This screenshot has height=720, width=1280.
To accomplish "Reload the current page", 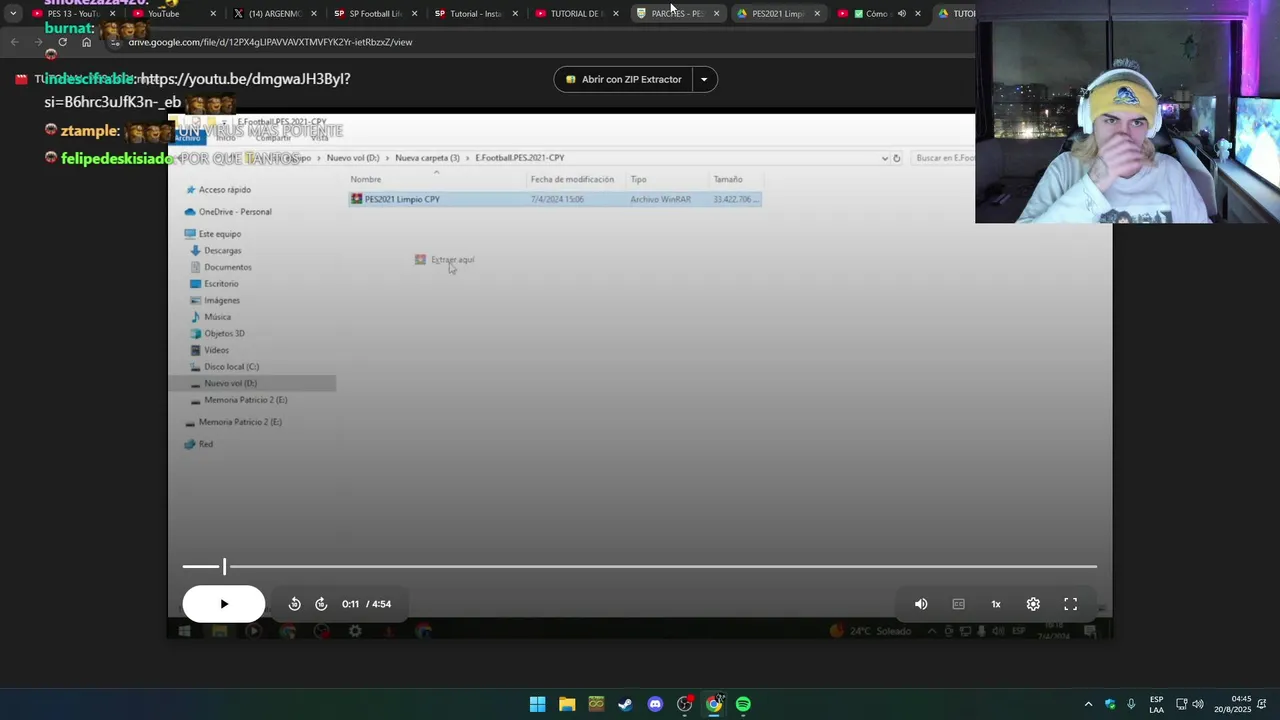I will point(62,42).
